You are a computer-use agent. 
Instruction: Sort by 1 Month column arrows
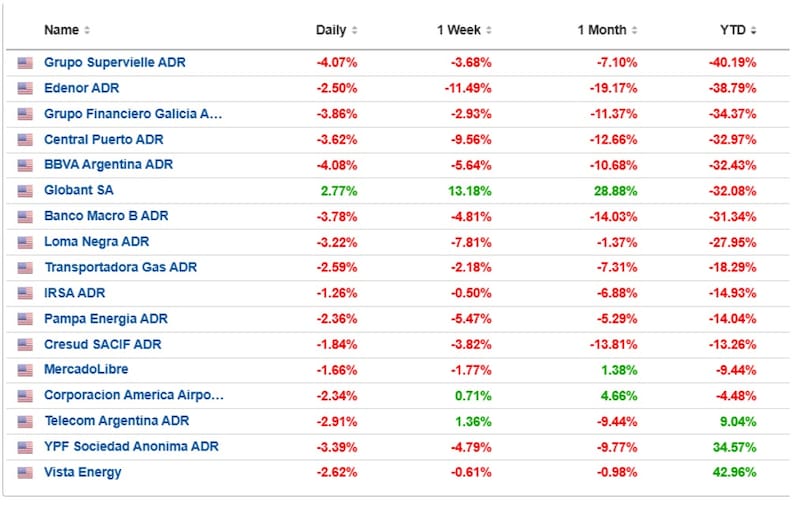coord(634,30)
